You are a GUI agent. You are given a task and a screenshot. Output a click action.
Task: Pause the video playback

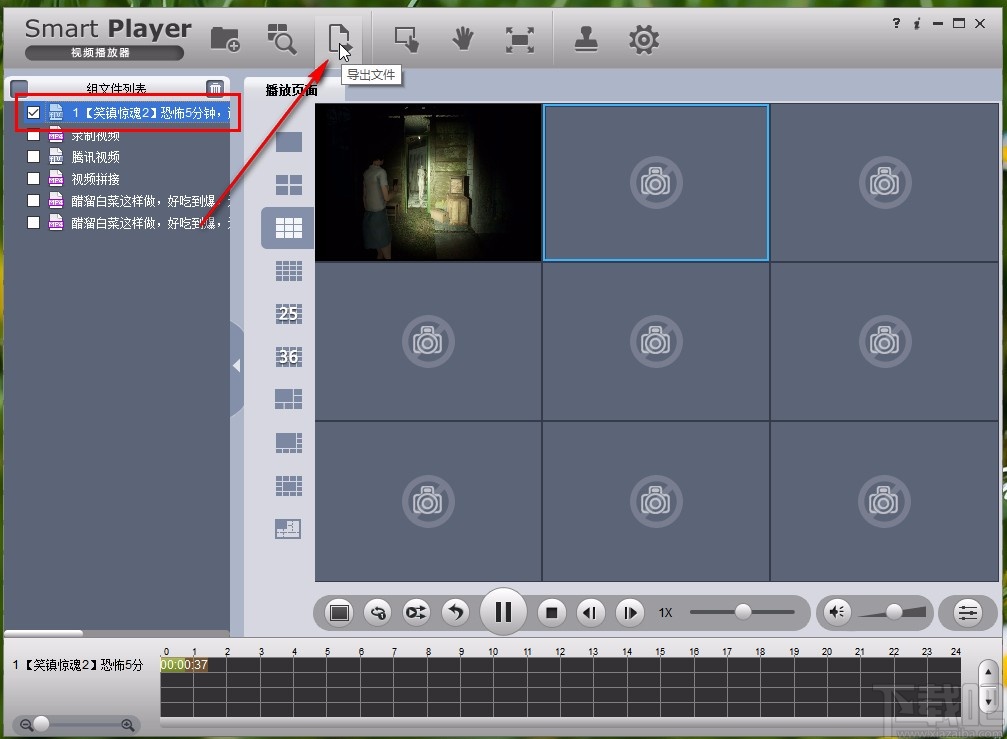pos(503,612)
